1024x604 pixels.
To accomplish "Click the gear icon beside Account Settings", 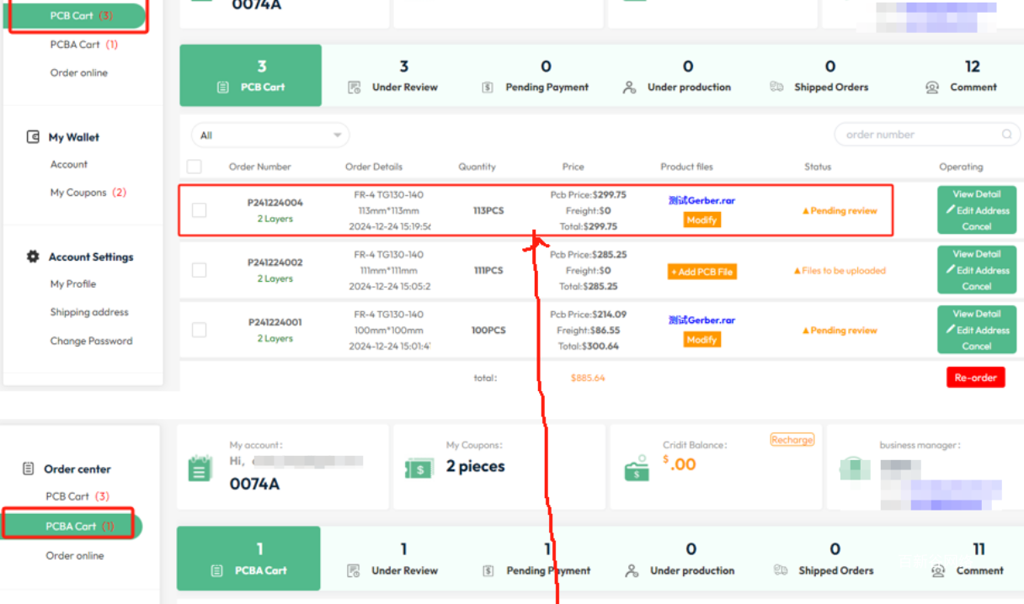I will [33, 257].
